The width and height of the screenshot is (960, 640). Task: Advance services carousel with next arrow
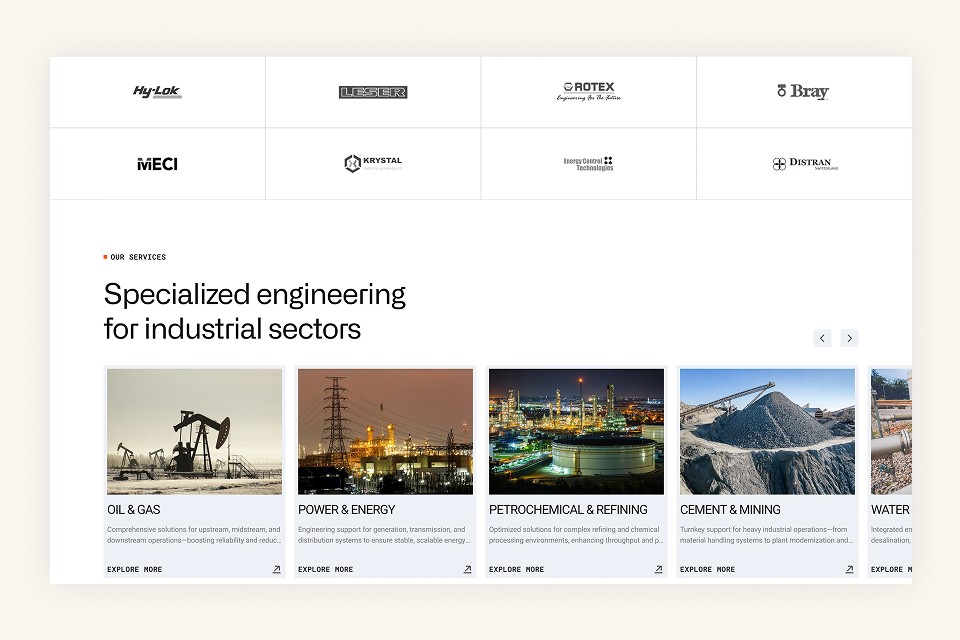(x=849, y=338)
